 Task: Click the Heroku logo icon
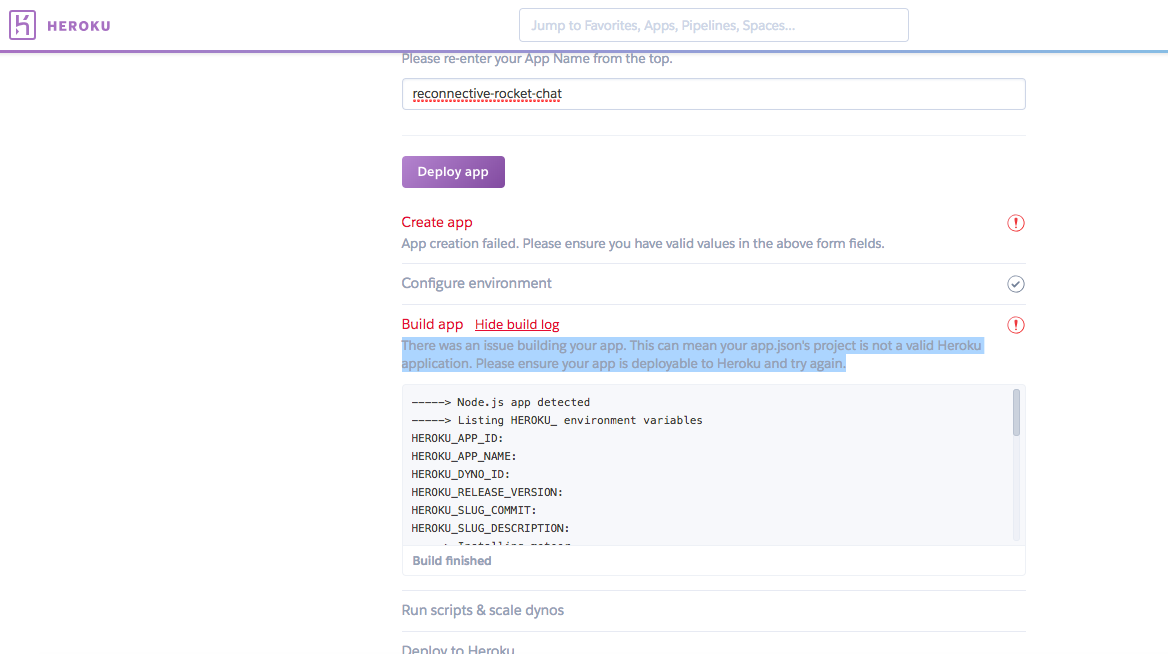click(x=22, y=24)
